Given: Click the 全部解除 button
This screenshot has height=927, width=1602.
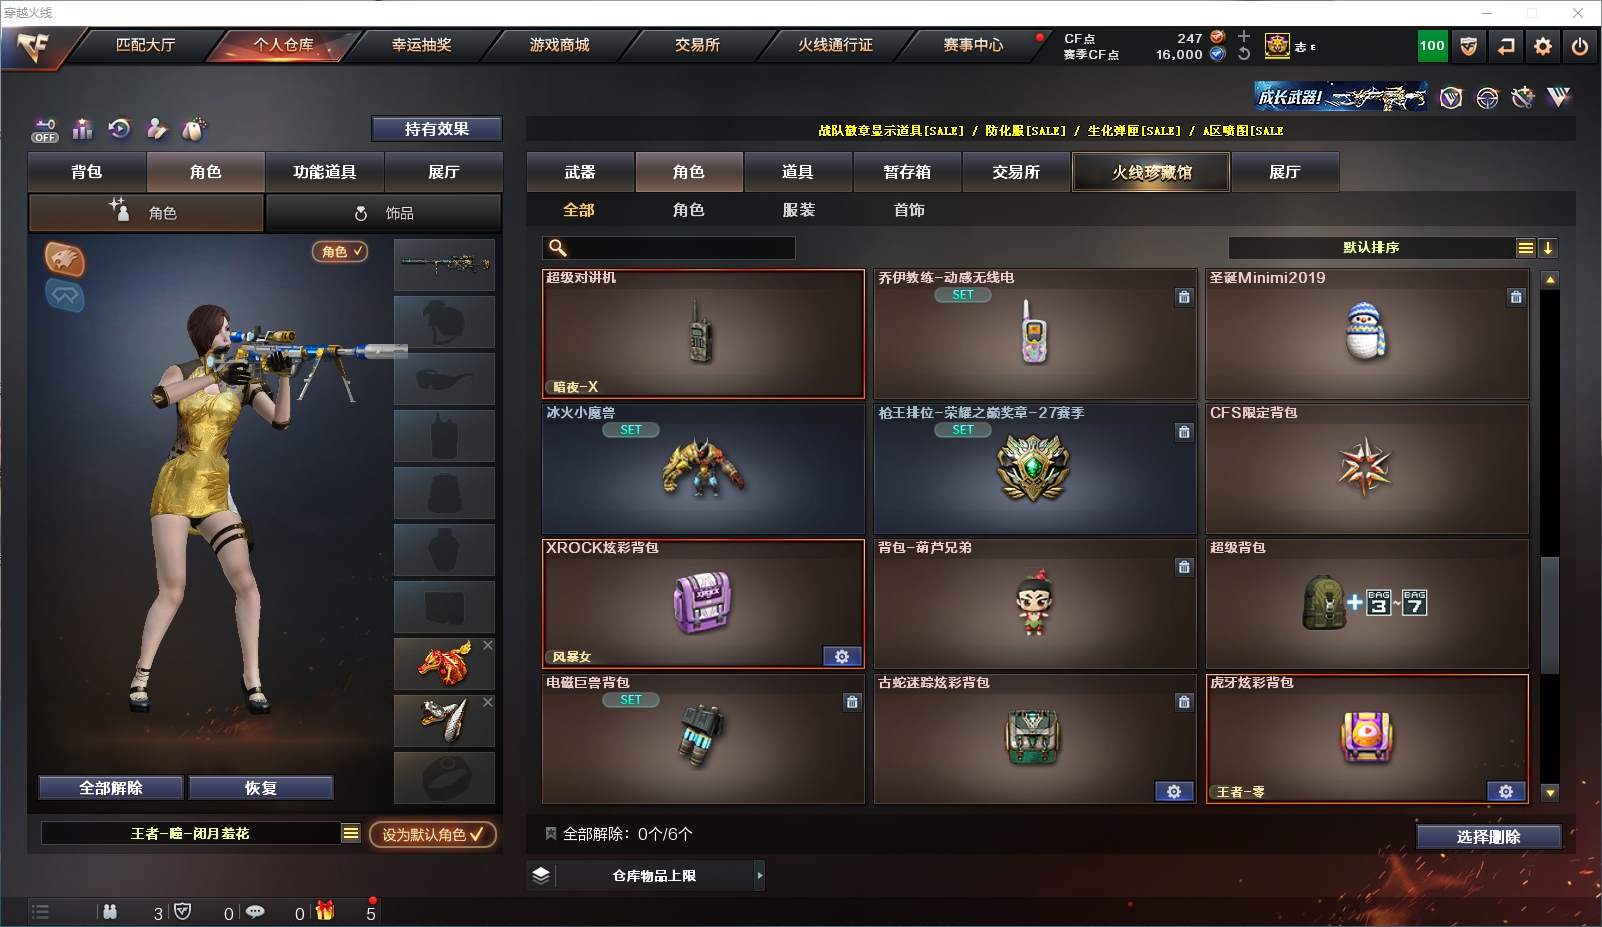Looking at the screenshot, I should [x=111, y=788].
